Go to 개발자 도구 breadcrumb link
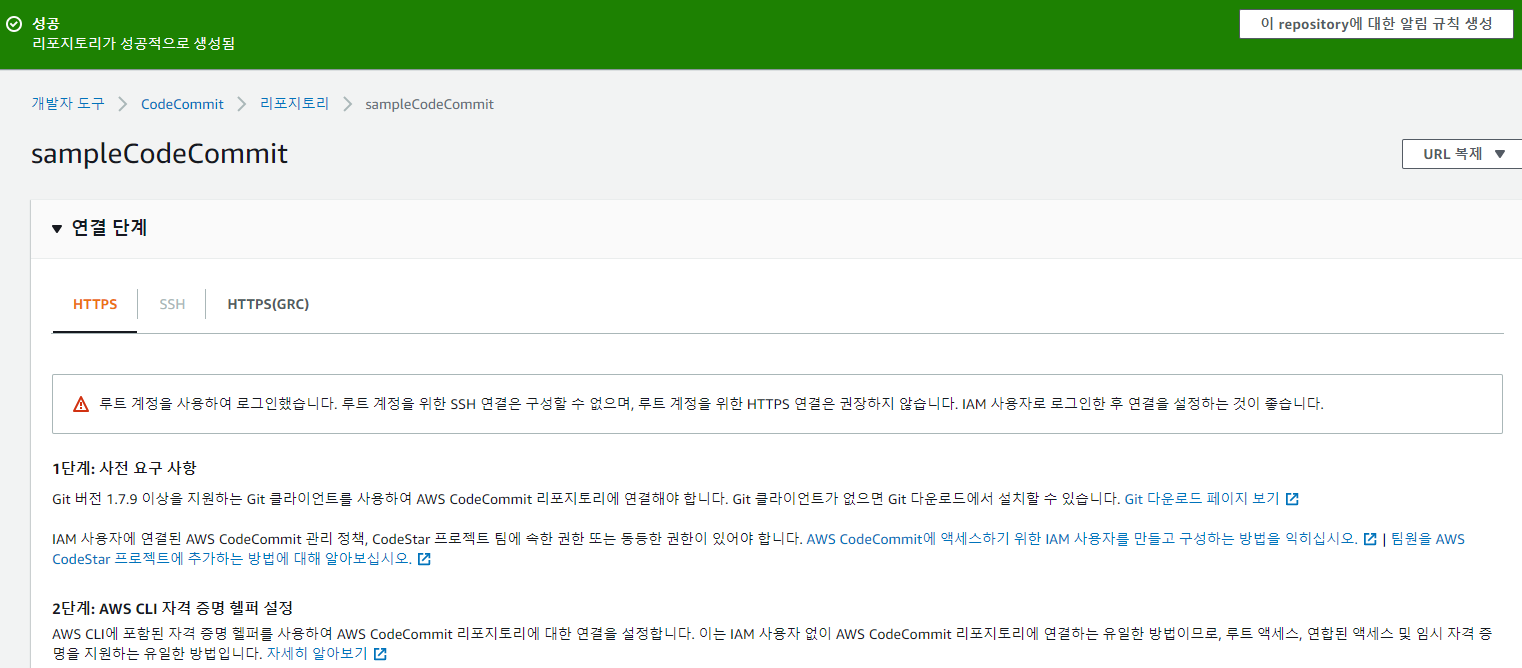Viewport: 1522px width, 668px height. [68, 104]
